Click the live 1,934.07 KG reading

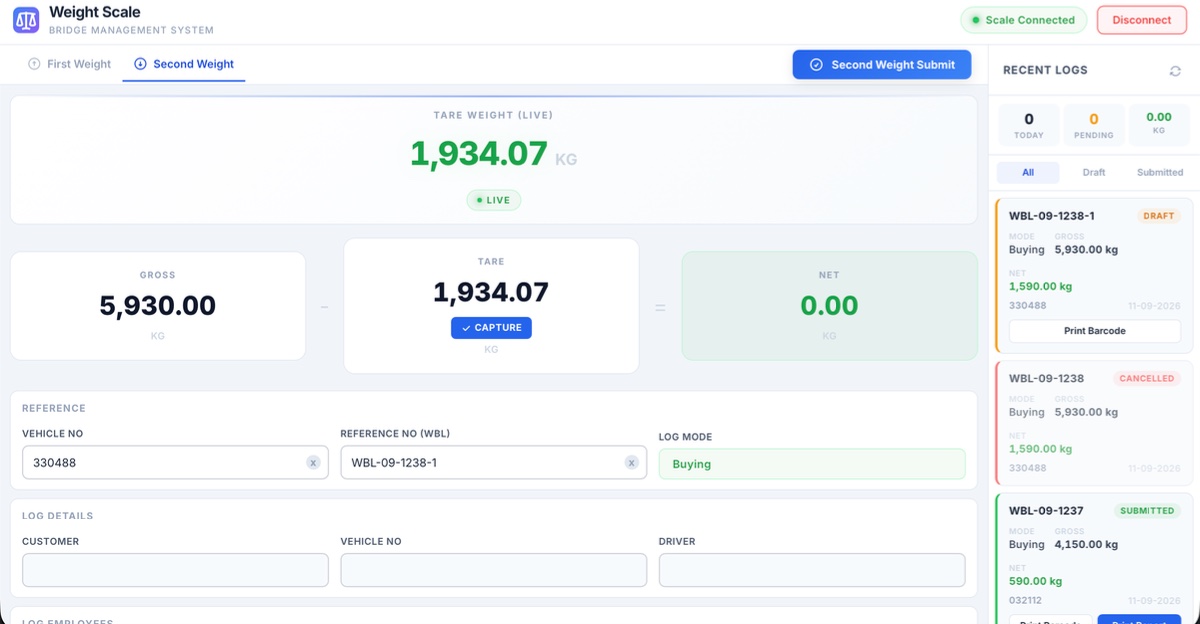point(493,154)
